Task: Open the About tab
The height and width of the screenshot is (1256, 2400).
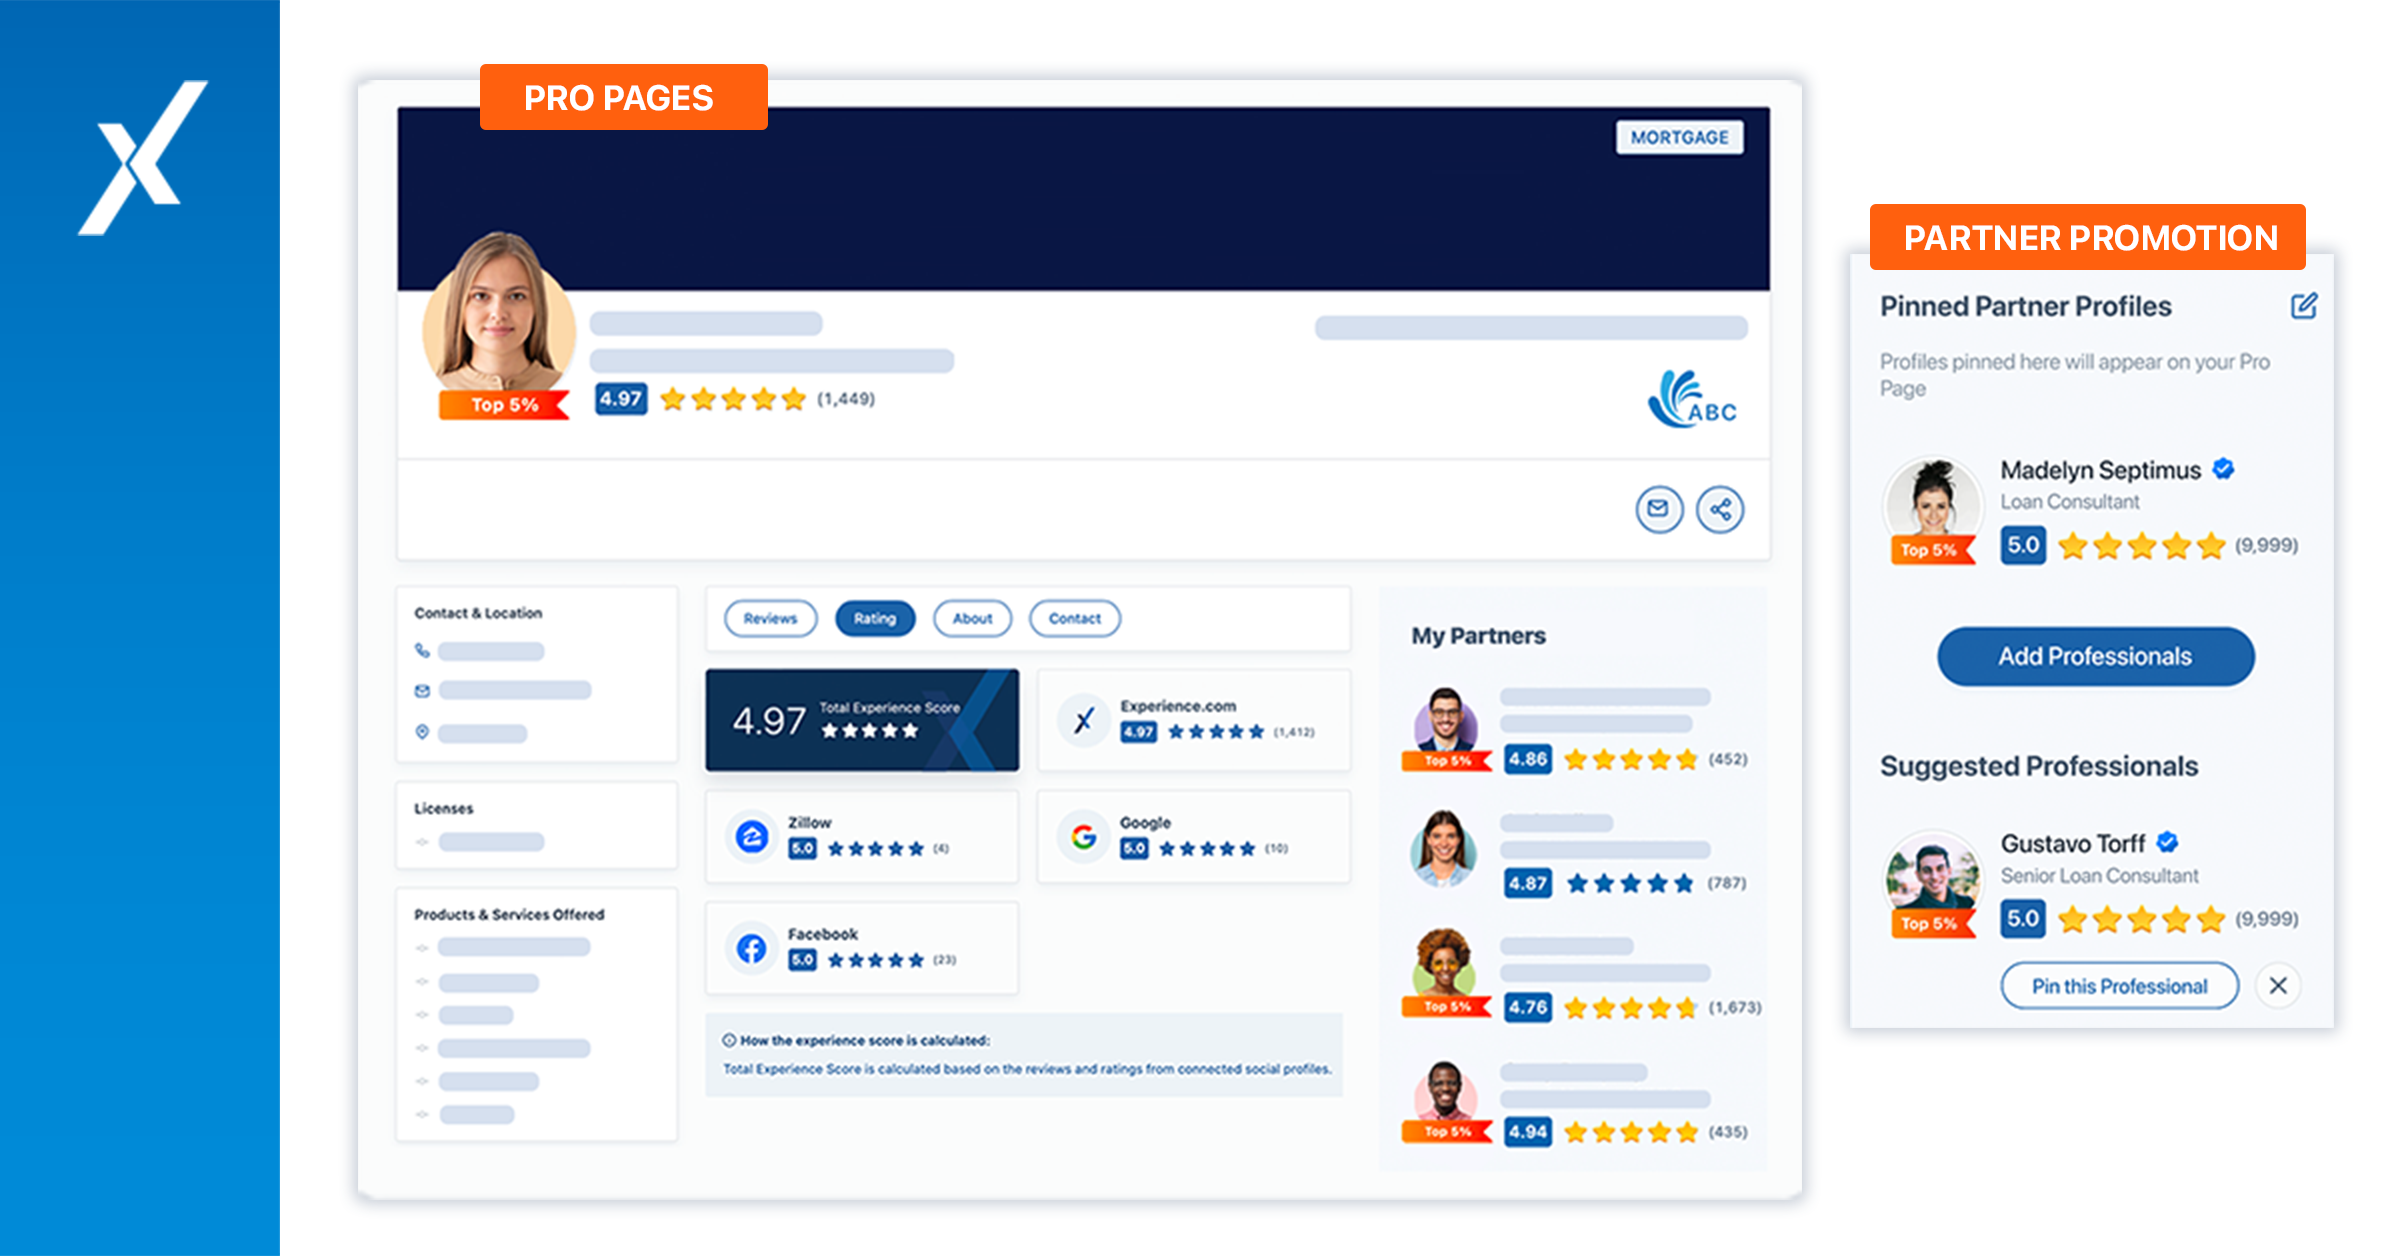Action: click(x=972, y=619)
